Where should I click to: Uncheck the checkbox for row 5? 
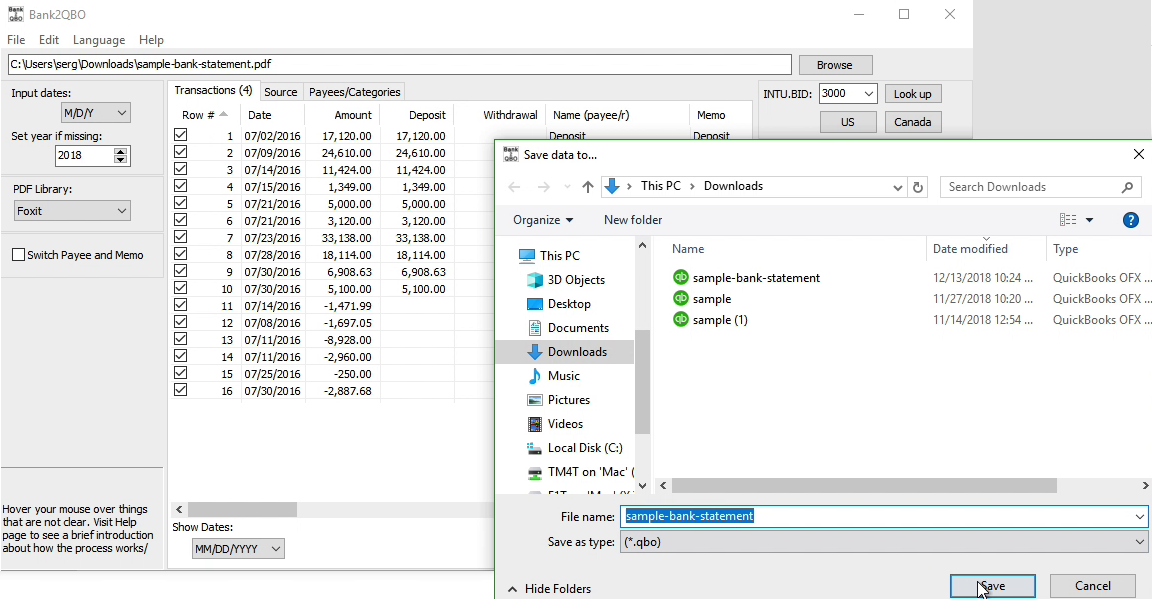(x=180, y=203)
